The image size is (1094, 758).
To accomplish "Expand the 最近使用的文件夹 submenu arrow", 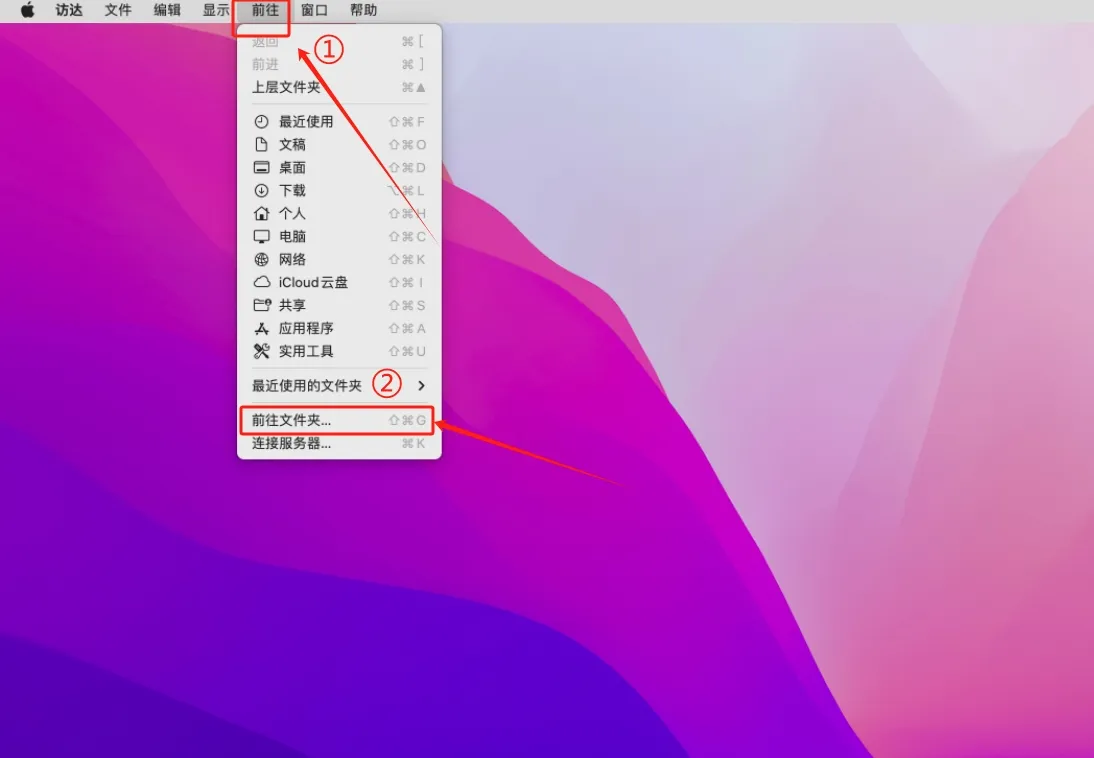I will click(421, 386).
